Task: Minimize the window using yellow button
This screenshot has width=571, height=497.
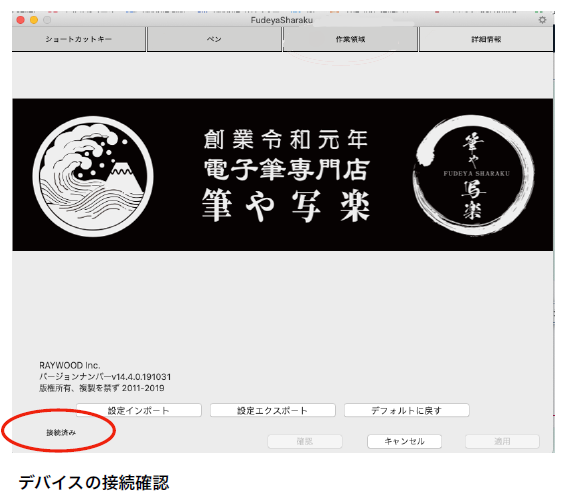Action: [34, 20]
